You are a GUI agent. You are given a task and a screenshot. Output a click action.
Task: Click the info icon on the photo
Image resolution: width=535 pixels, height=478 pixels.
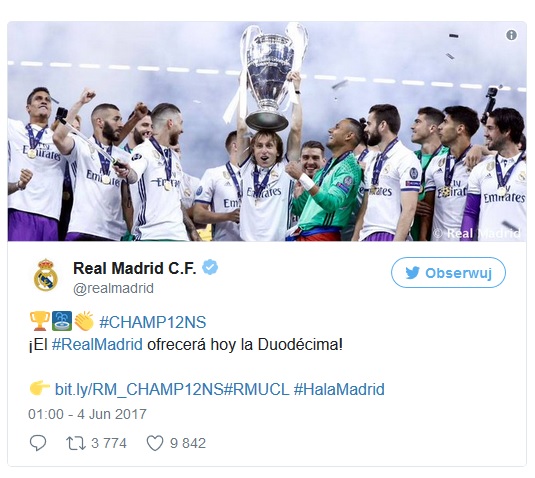click(x=511, y=35)
